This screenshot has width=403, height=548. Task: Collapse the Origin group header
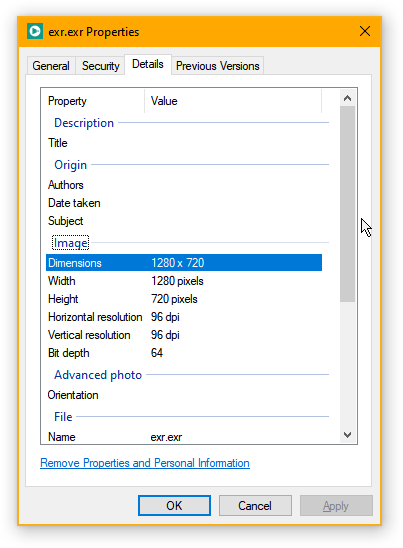tap(70, 165)
